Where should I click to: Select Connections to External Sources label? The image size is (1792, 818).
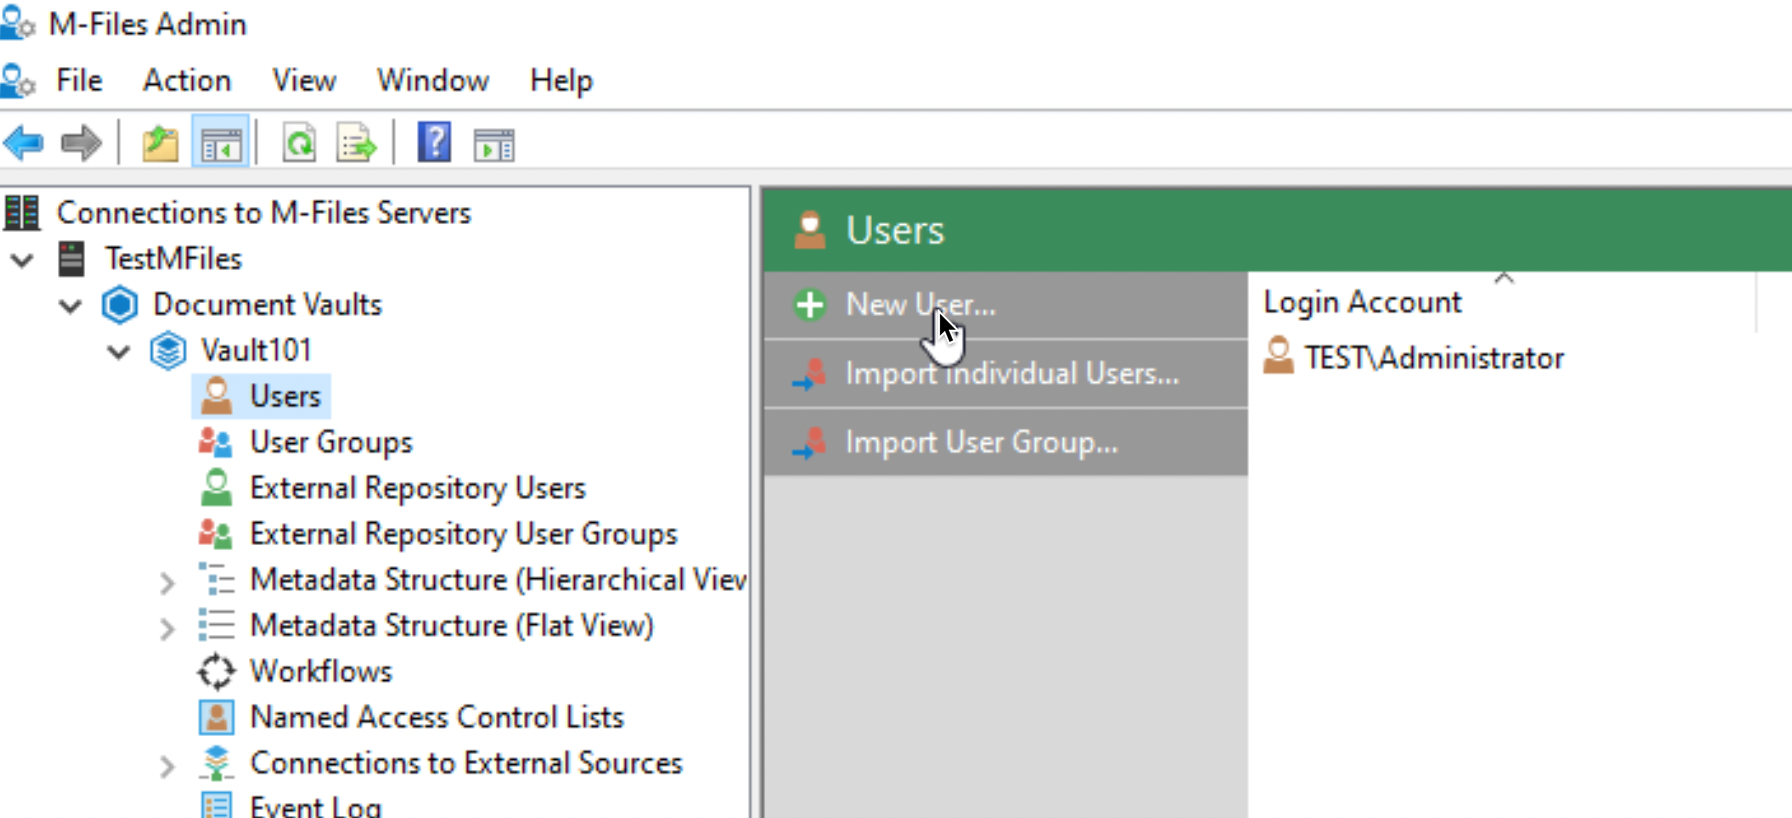(x=466, y=763)
